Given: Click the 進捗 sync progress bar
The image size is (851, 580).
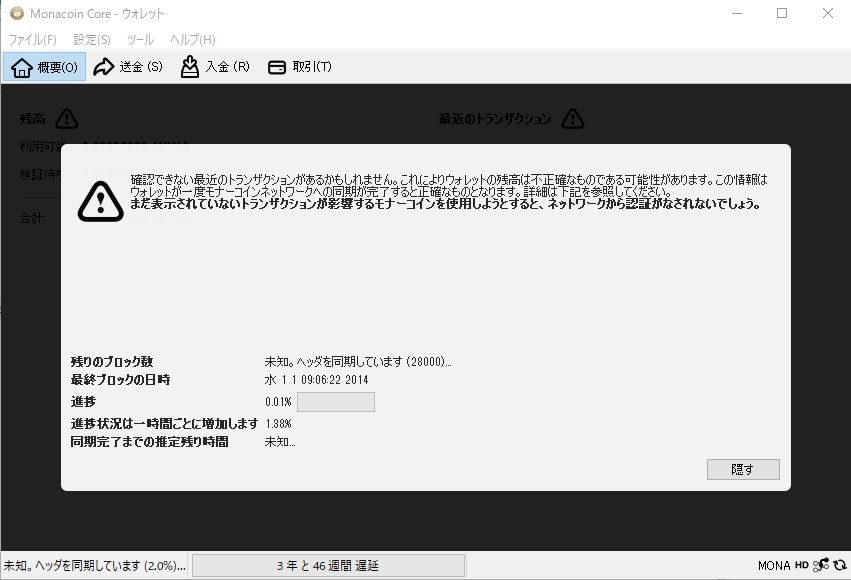Looking at the screenshot, I should (336, 402).
